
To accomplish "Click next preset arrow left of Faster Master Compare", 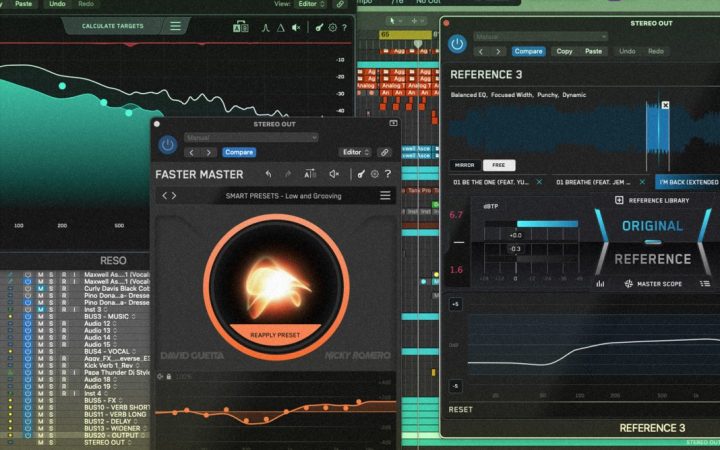I will click(208, 152).
